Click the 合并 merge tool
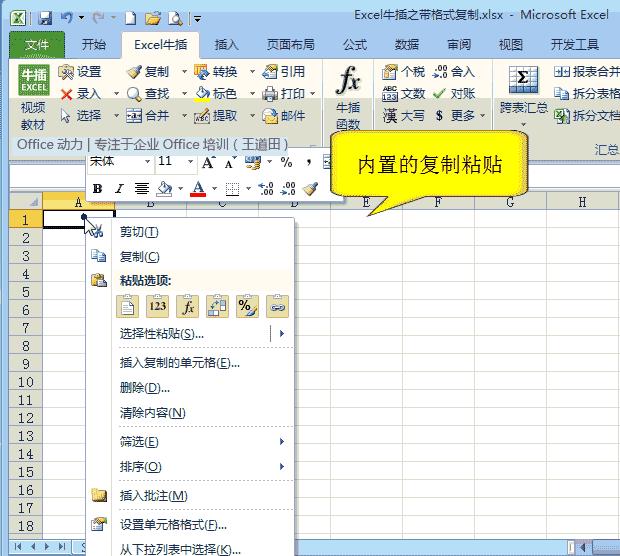The height and width of the screenshot is (556, 620). tap(148, 116)
